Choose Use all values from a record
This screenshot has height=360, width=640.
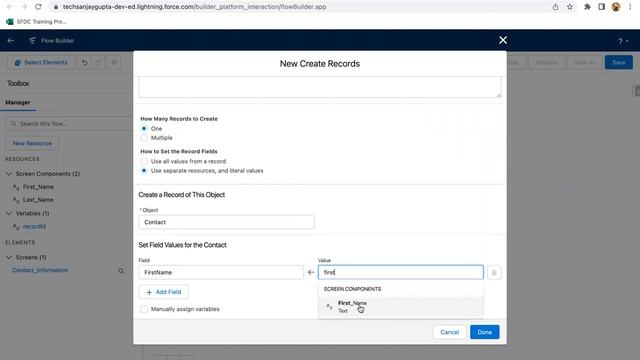coord(144,161)
